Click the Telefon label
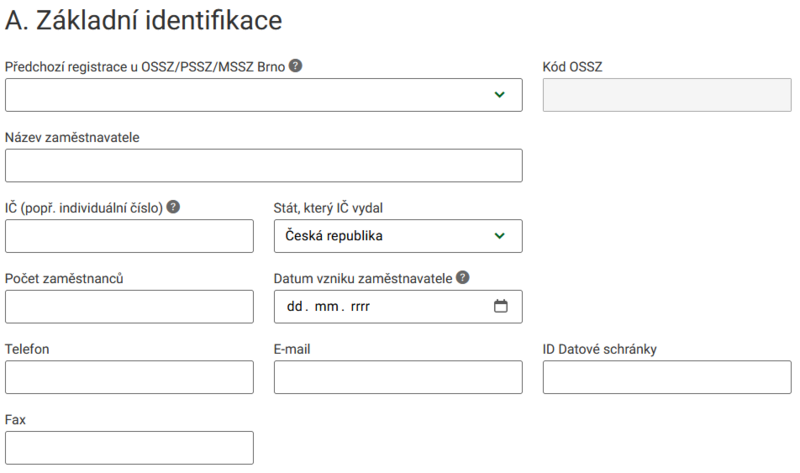Image resolution: width=800 pixels, height=473 pixels. pos(27,349)
